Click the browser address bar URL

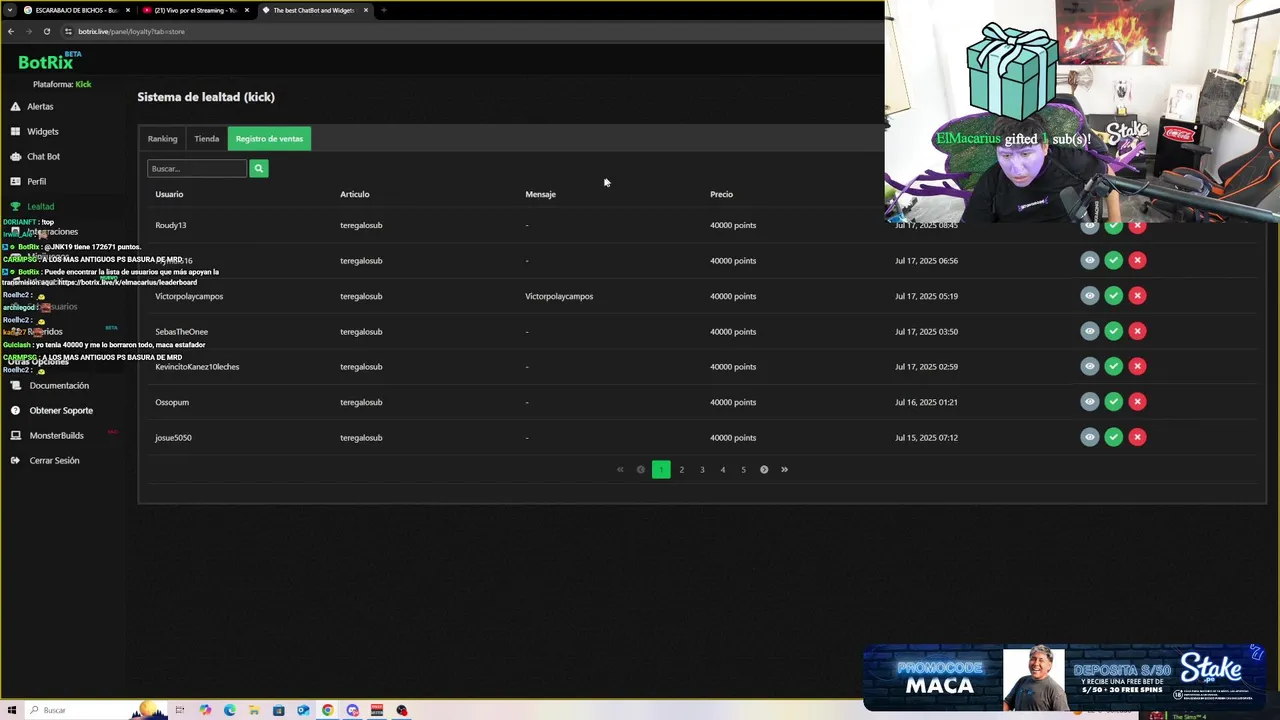131,31
